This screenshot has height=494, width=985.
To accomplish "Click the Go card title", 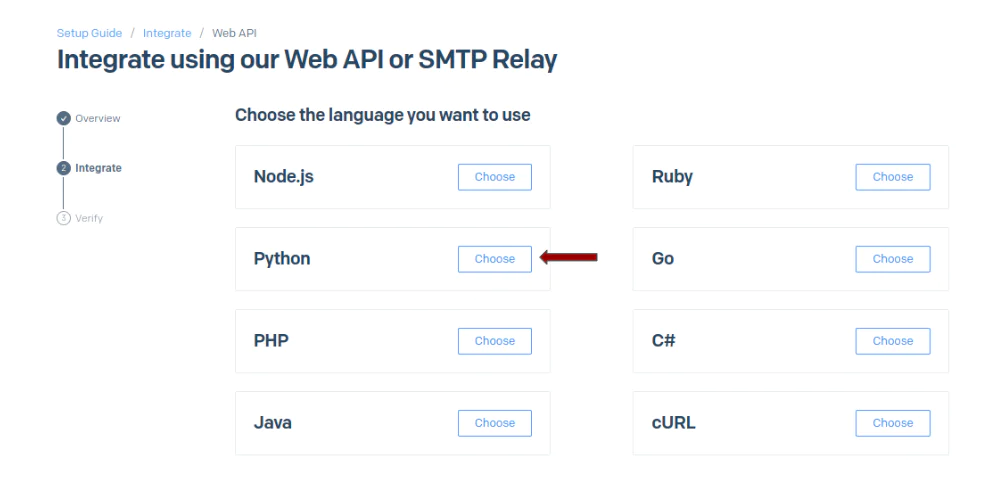I will point(663,259).
